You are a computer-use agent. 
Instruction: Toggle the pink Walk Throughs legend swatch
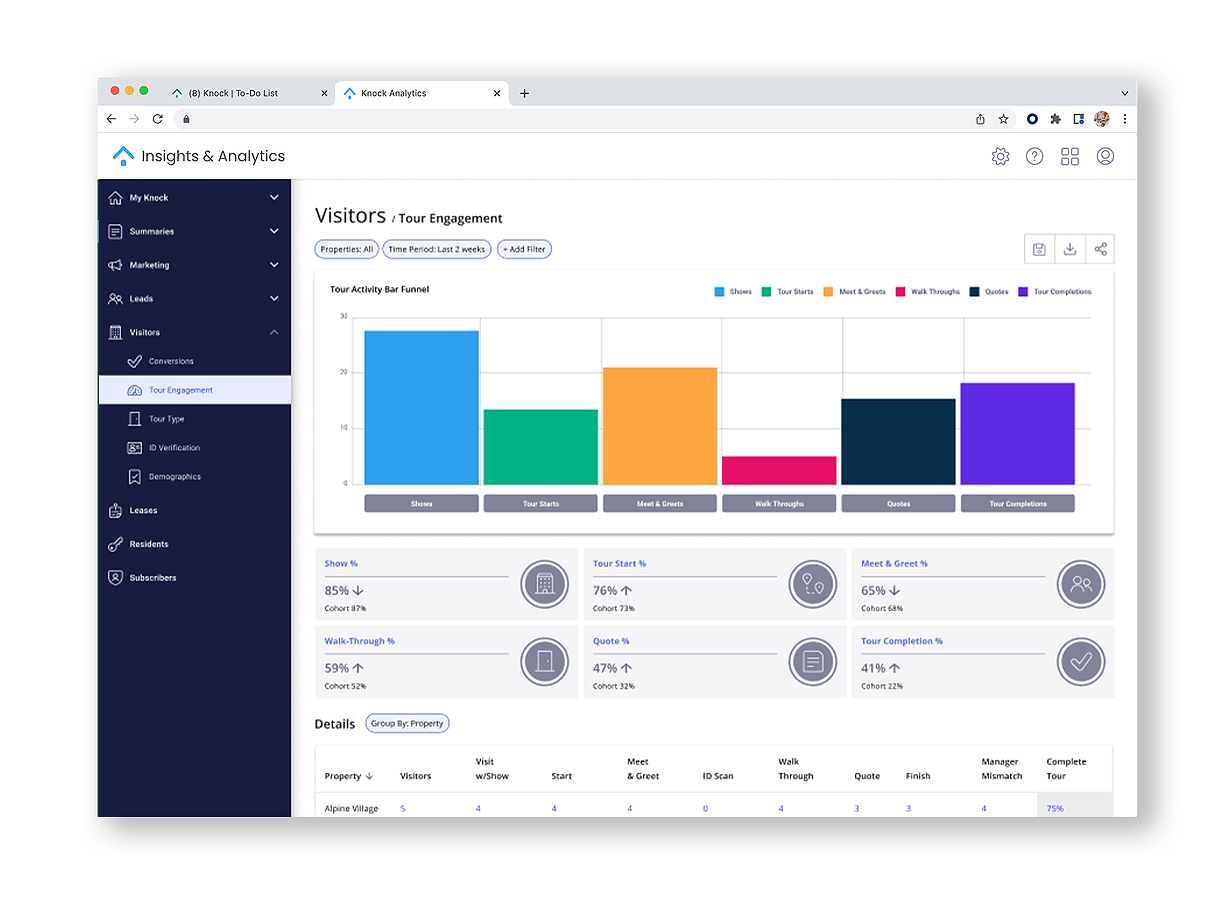(x=900, y=292)
